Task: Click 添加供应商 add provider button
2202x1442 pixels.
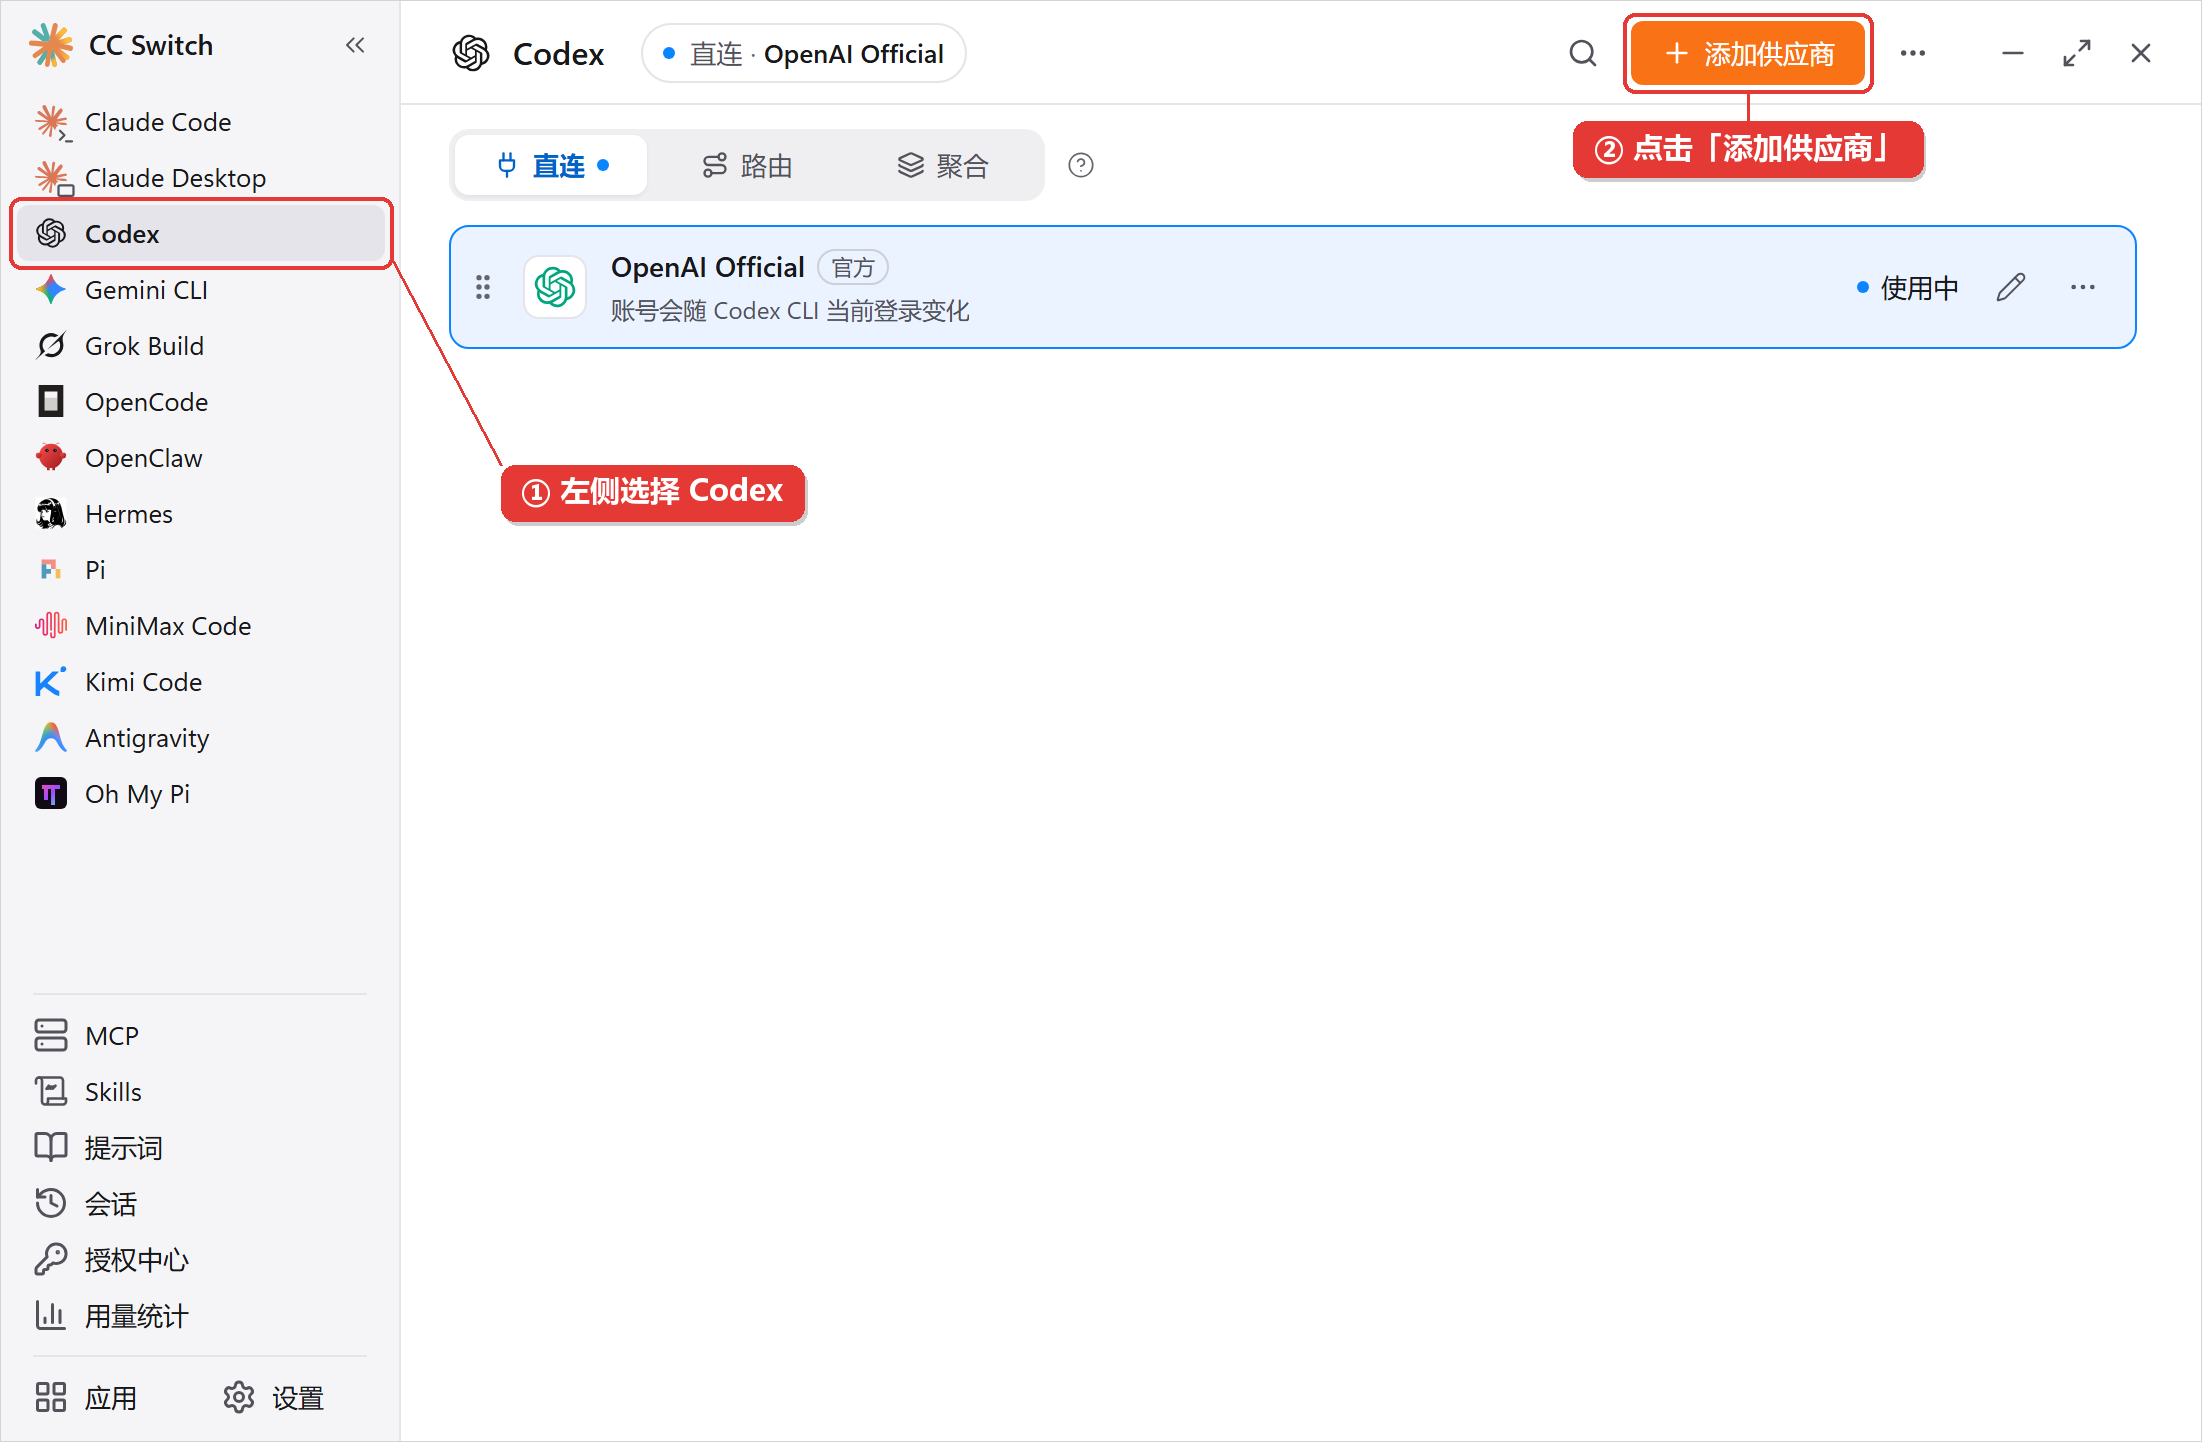Action: (x=1748, y=53)
